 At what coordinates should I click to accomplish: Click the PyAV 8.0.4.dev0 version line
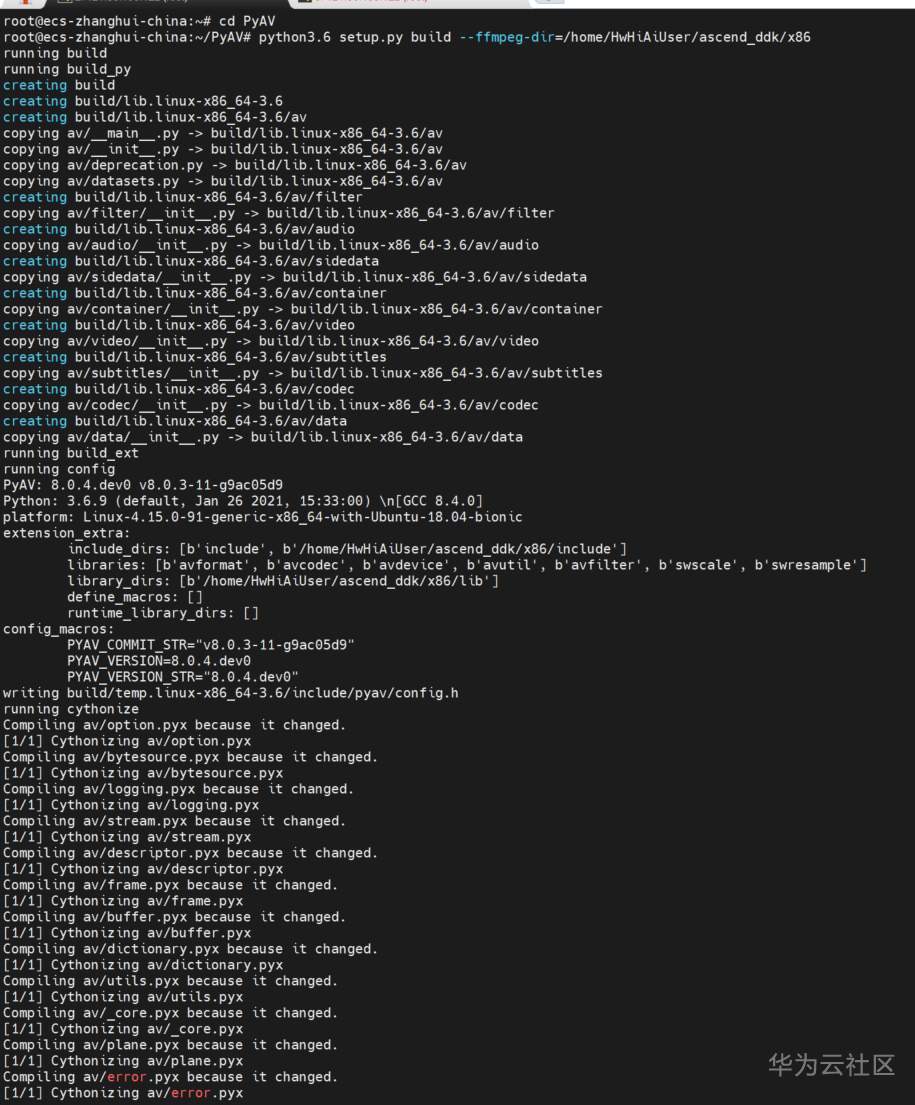click(x=142, y=485)
